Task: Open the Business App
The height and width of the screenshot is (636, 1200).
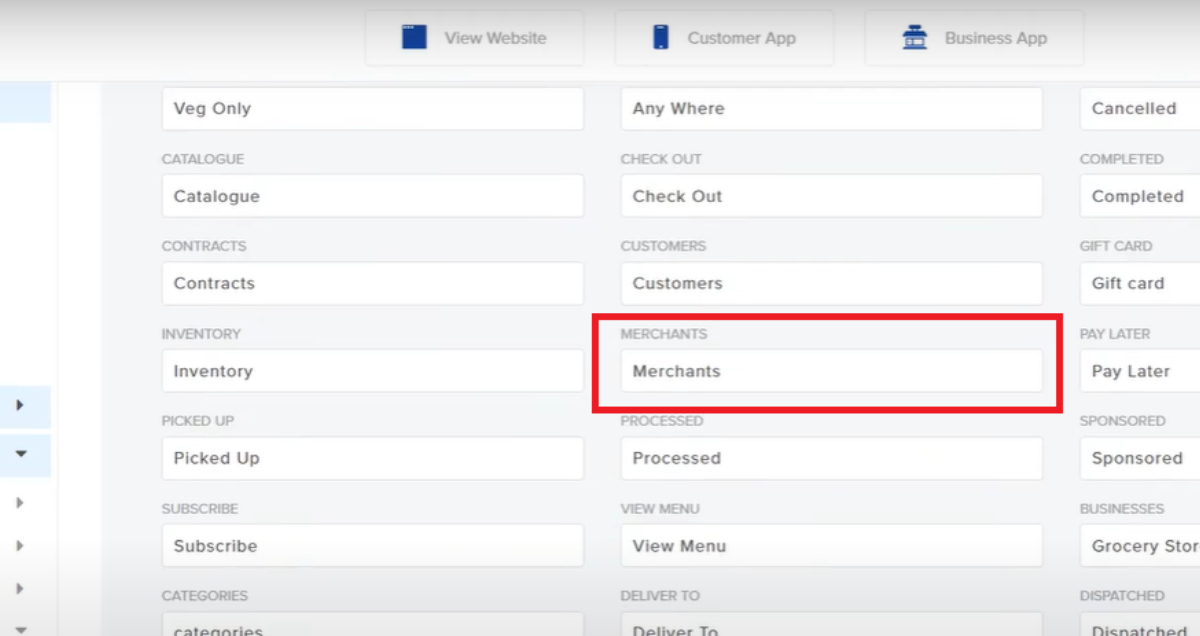Action: click(973, 37)
